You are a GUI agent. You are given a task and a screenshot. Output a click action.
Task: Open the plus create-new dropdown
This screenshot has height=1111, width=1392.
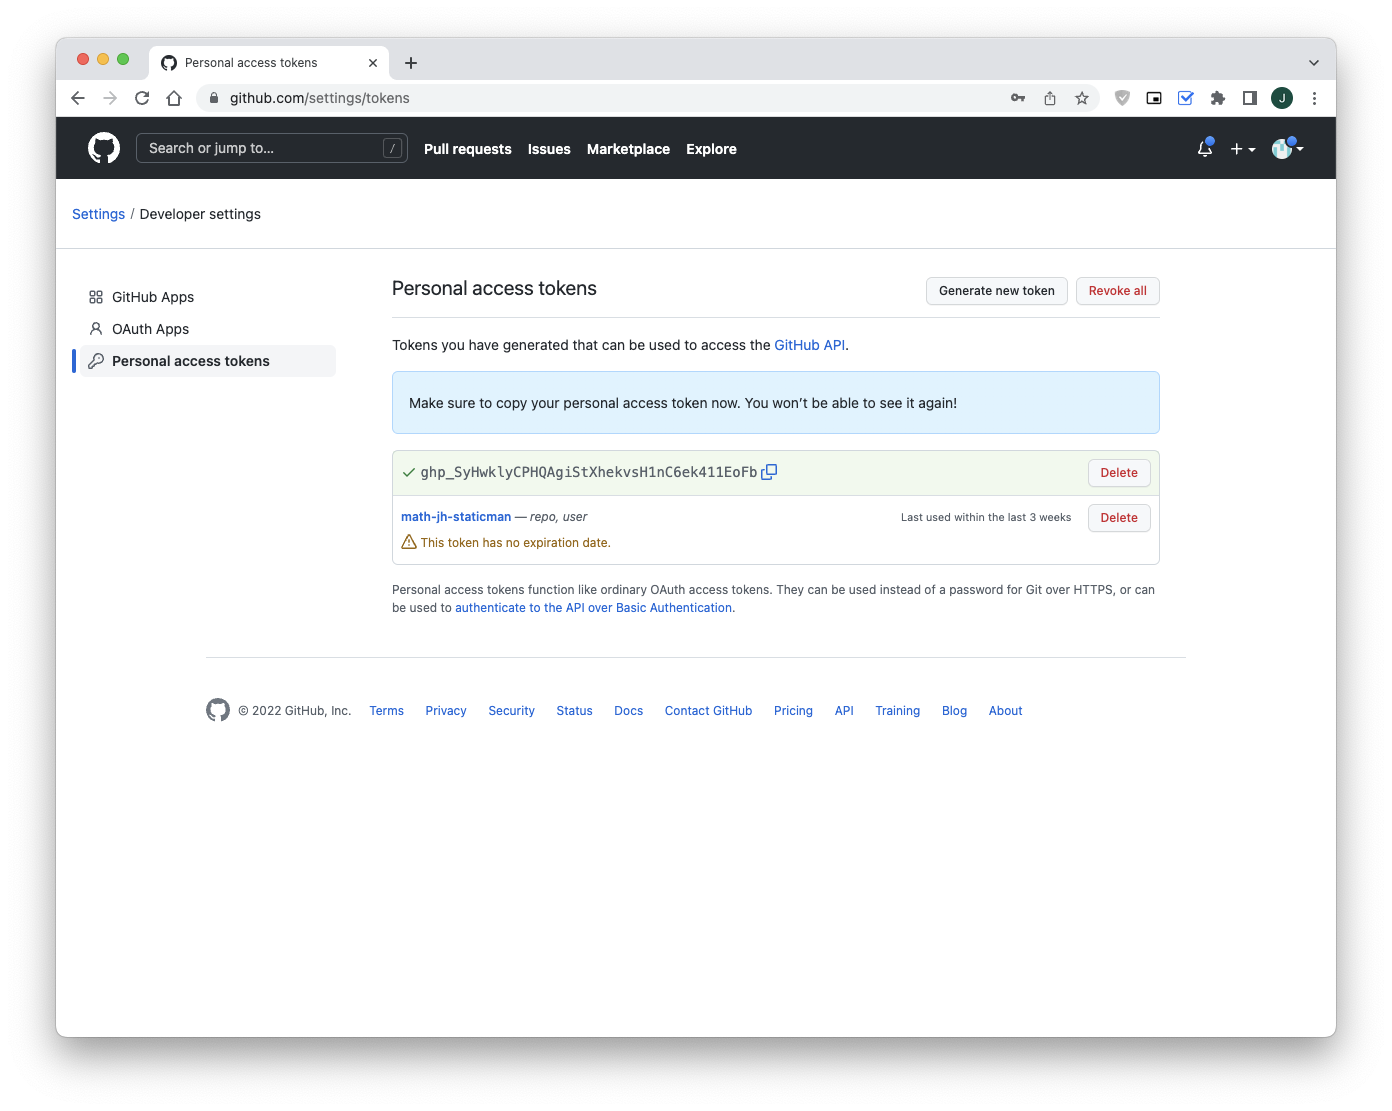click(1243, 149)
